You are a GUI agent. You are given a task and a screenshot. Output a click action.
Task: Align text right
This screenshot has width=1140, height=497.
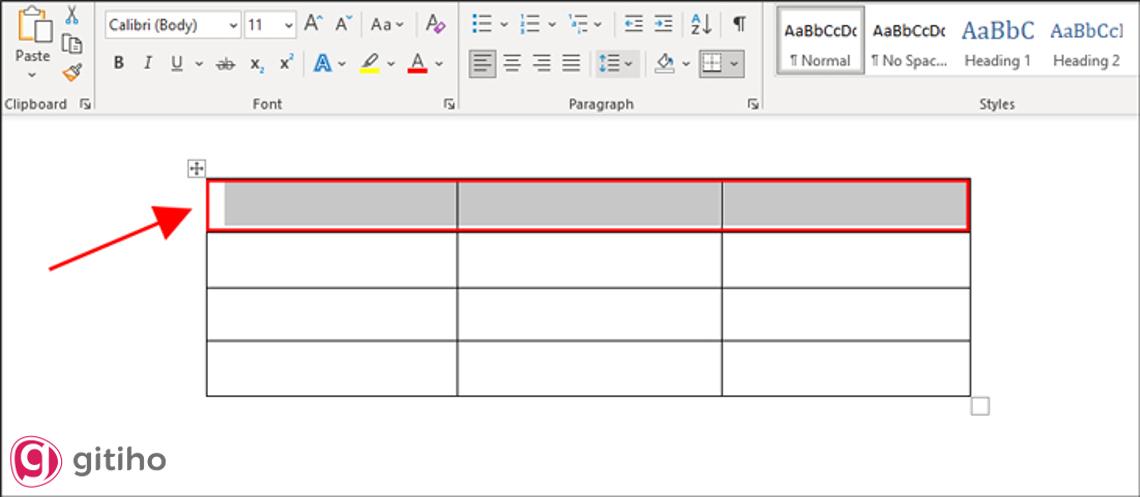[542, 64]
